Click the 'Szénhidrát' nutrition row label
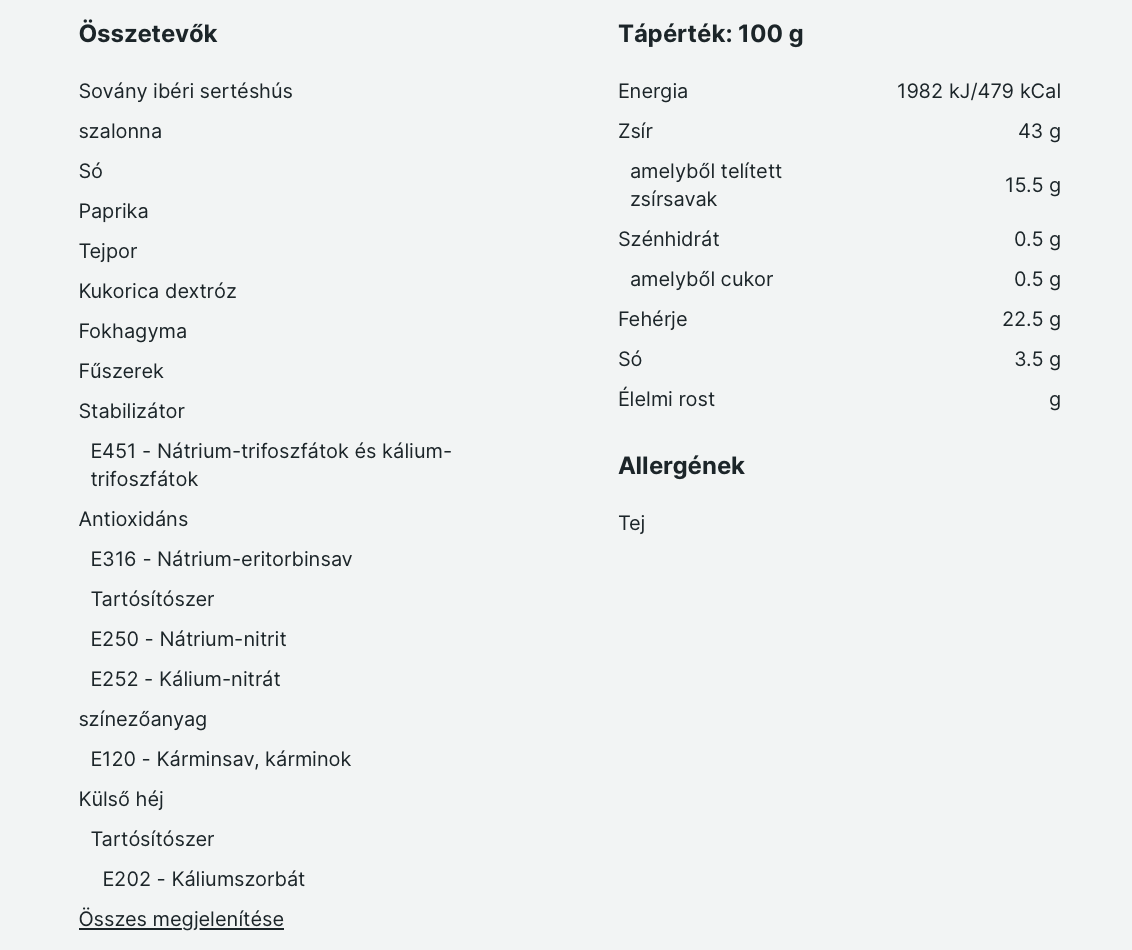Viewport: 1132px width, 950px height. tap(669, 239)
